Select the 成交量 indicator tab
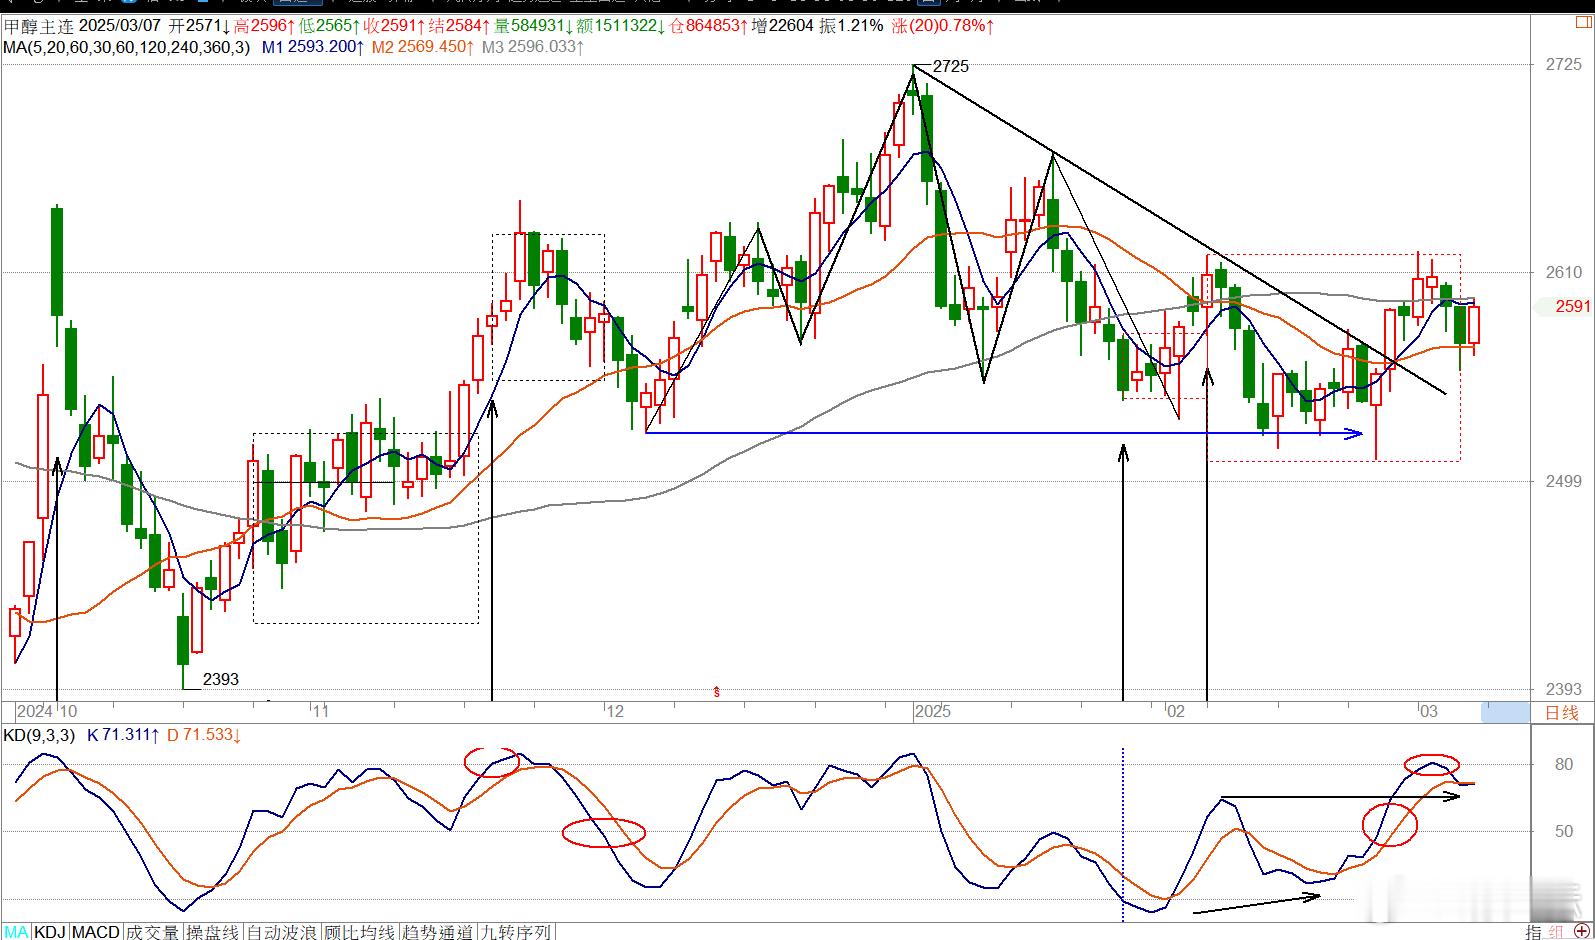 click(152, 932)
